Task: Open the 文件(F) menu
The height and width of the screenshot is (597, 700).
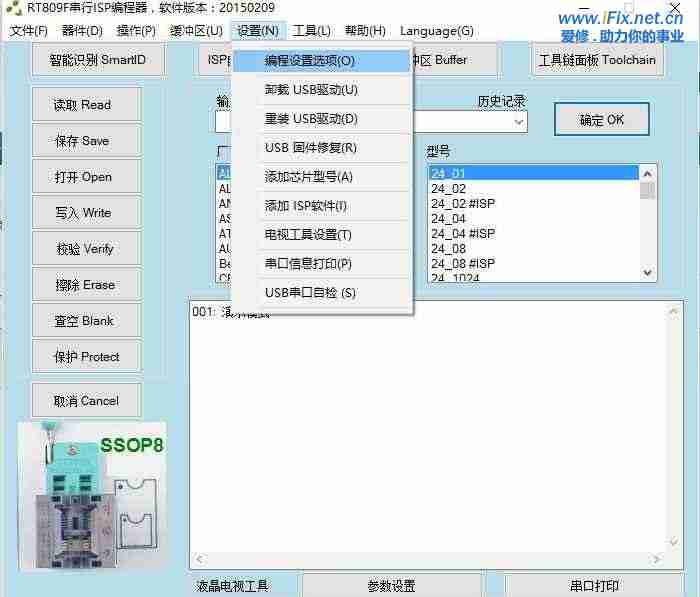Action: click(29, 31)
